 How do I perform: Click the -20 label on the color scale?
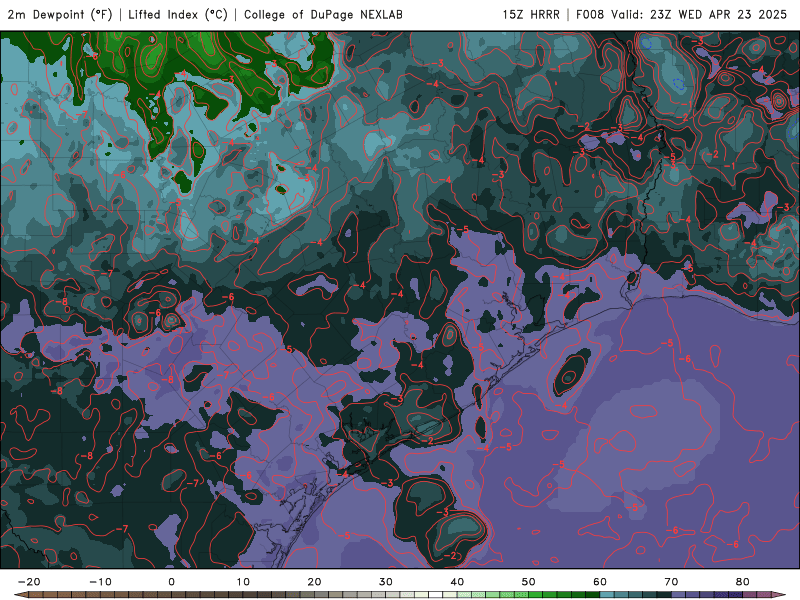click(x=29, y=582)
